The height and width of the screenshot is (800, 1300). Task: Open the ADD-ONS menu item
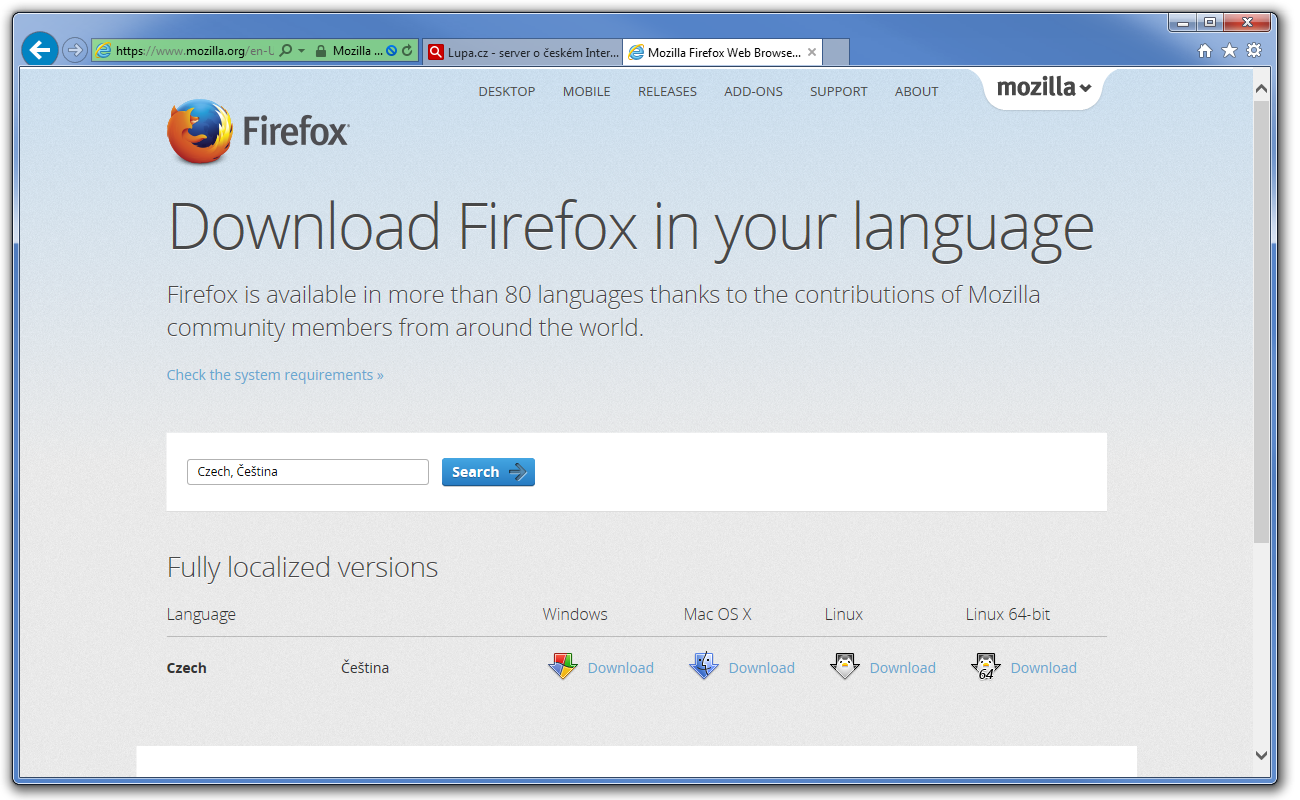click(753, 91)
